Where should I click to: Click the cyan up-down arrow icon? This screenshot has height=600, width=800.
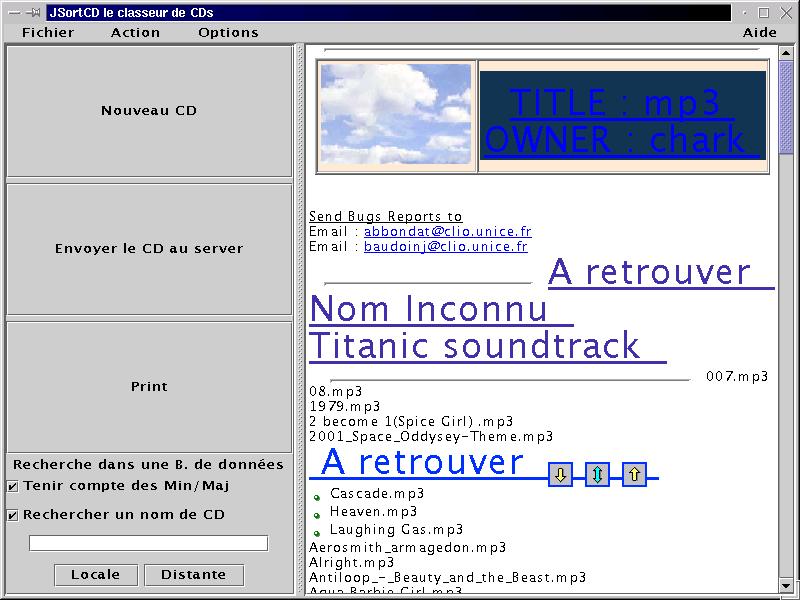pyautogui.click(x=597, y=475)
